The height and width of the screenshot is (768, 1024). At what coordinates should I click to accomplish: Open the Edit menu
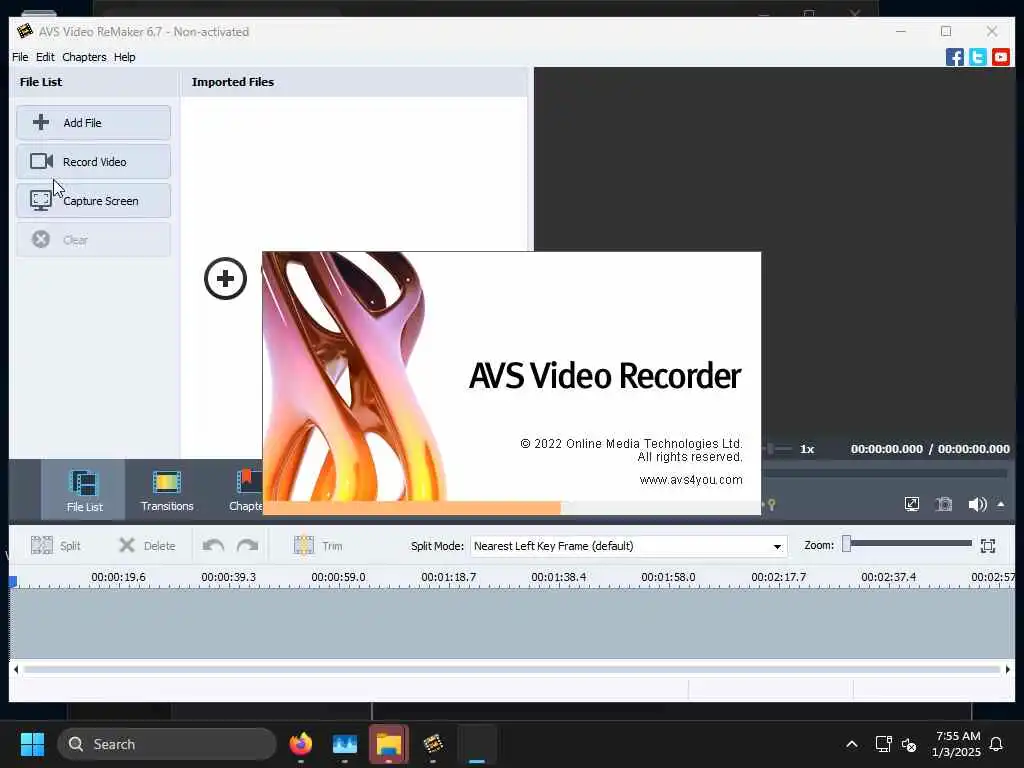[45, 57]
